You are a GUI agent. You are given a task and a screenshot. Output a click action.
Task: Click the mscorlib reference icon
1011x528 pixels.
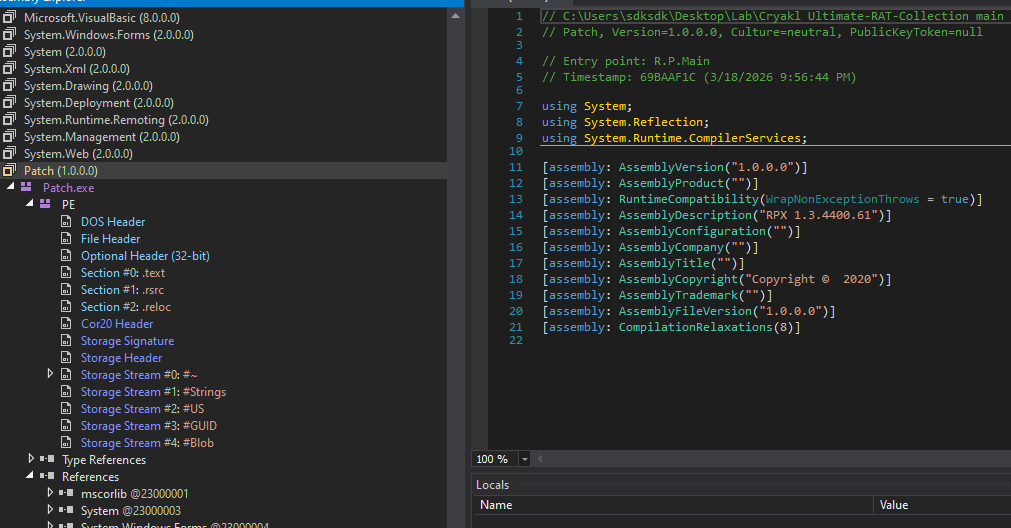click(67, 494)
